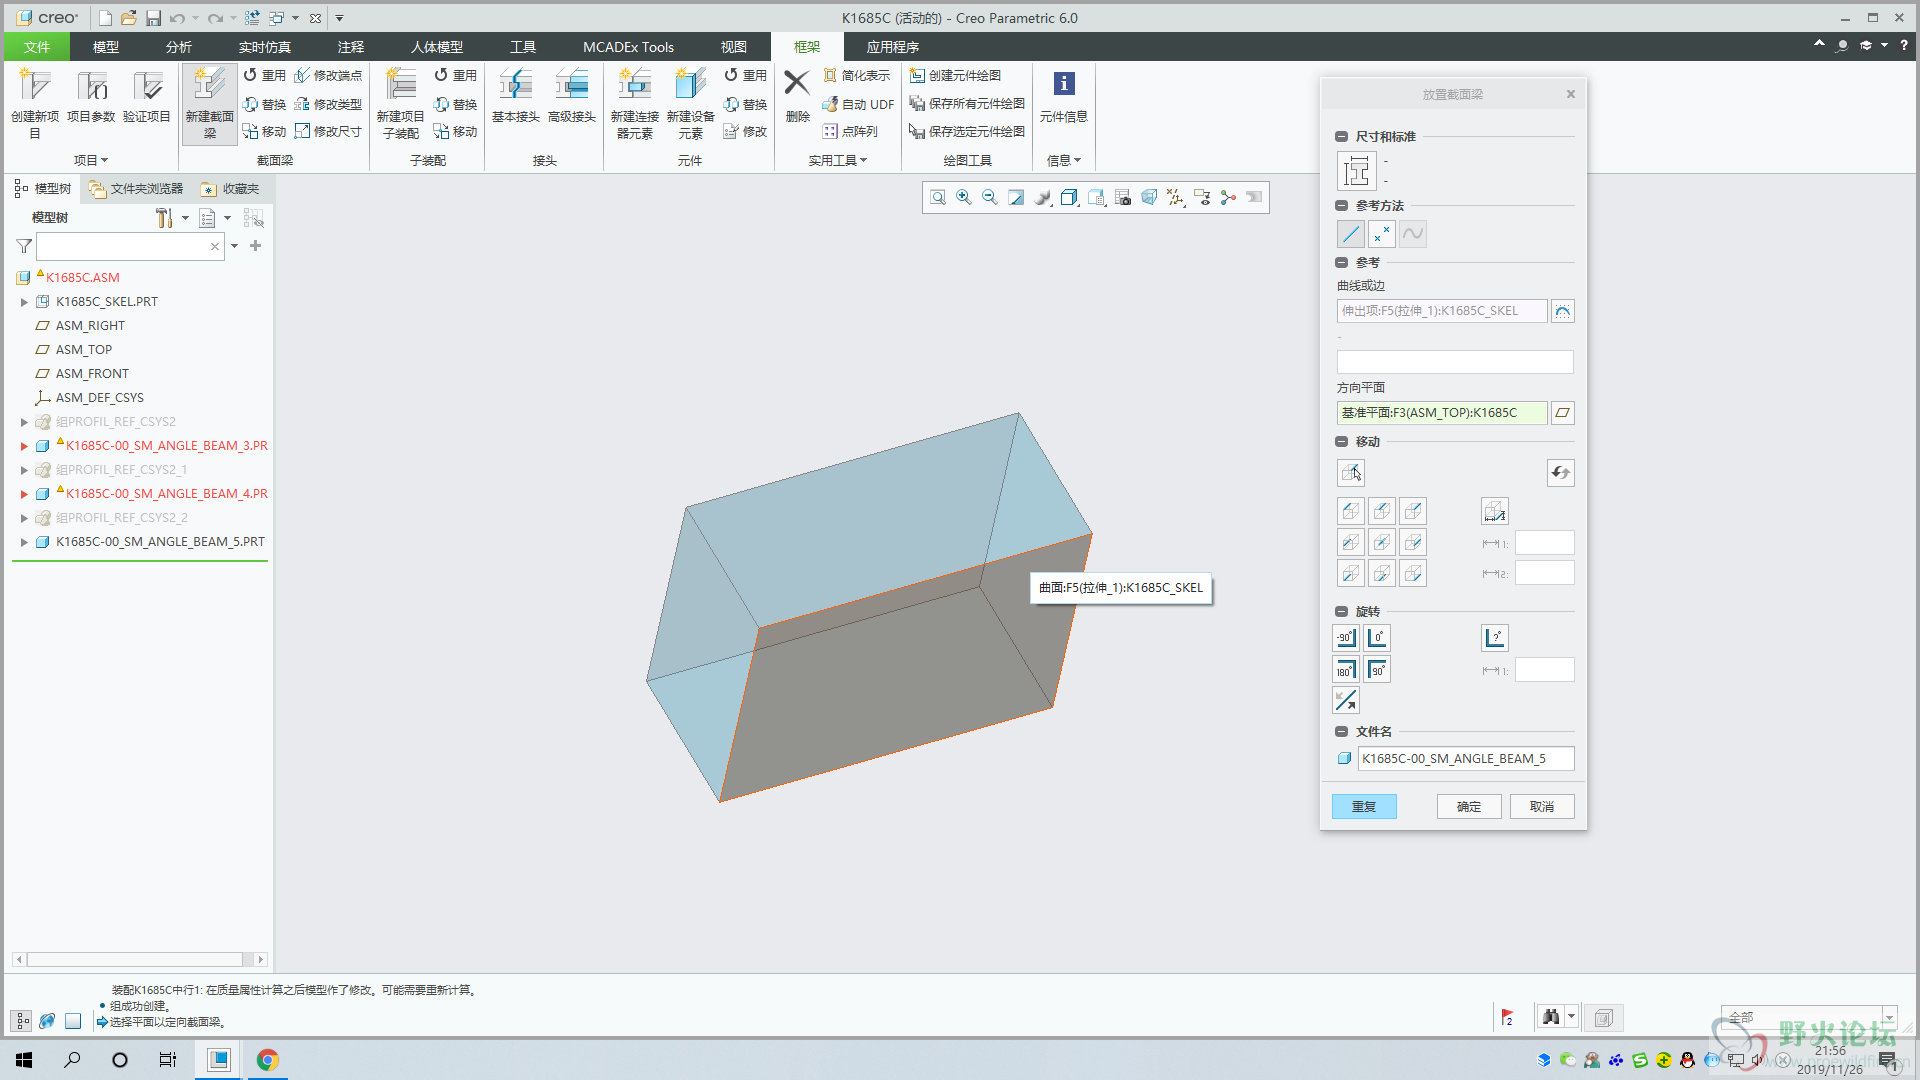Open Chrome from the Windows taskbar

point(267,1060)
